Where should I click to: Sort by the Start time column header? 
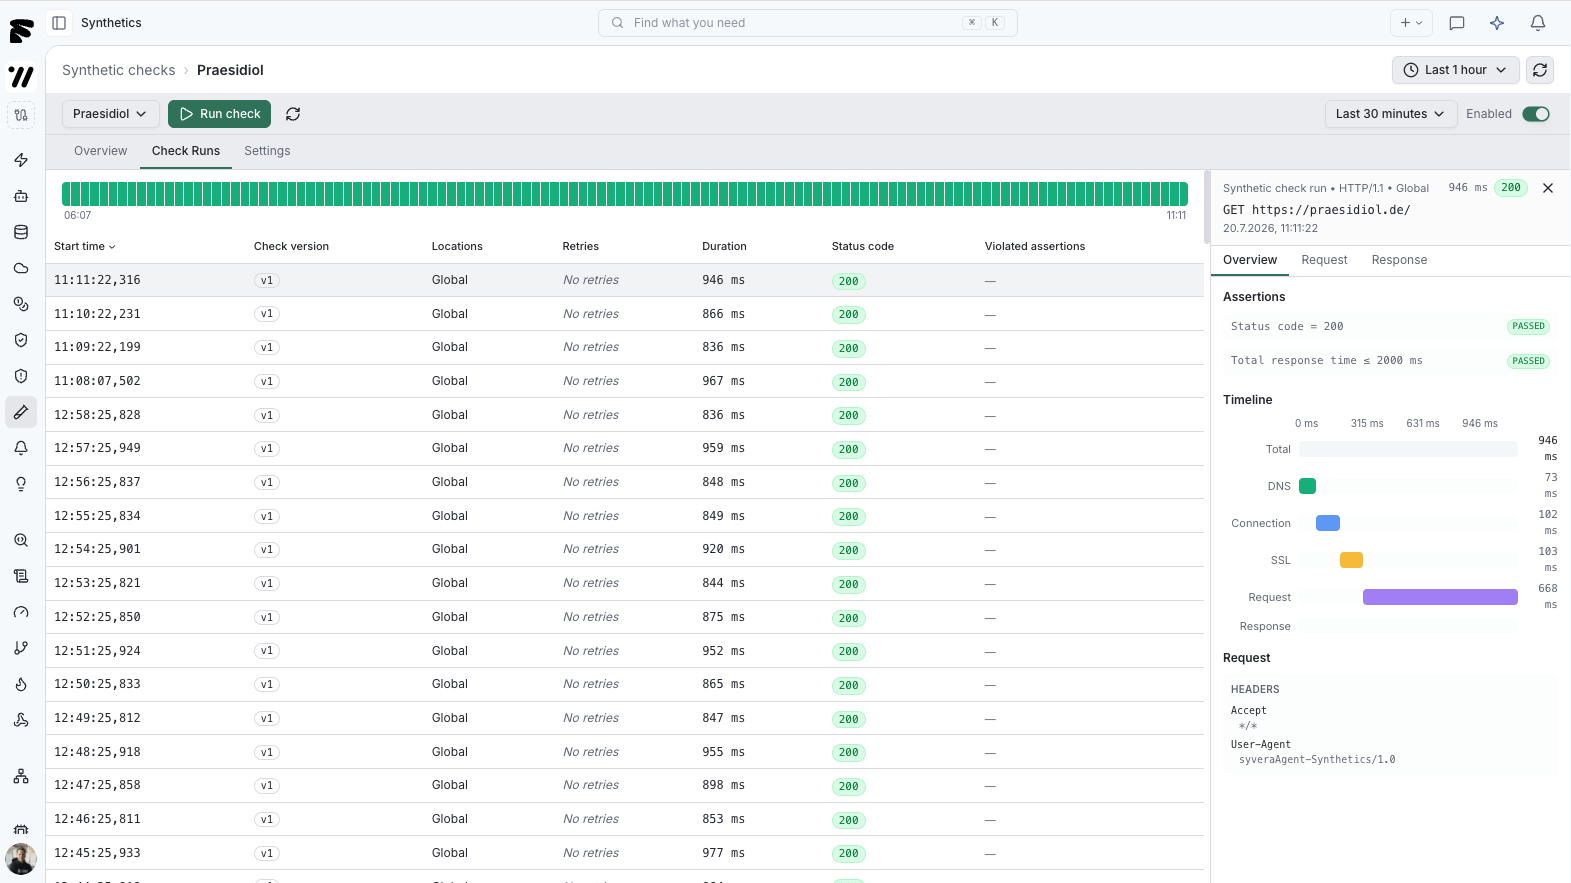85,246
